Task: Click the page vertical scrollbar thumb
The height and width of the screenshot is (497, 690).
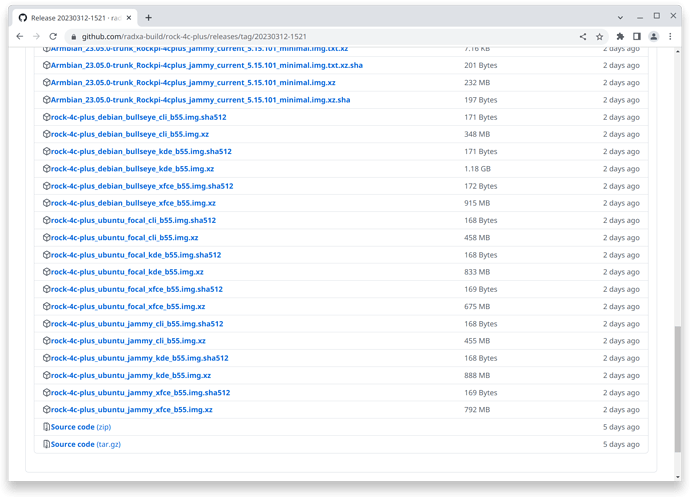Action: 678,389
